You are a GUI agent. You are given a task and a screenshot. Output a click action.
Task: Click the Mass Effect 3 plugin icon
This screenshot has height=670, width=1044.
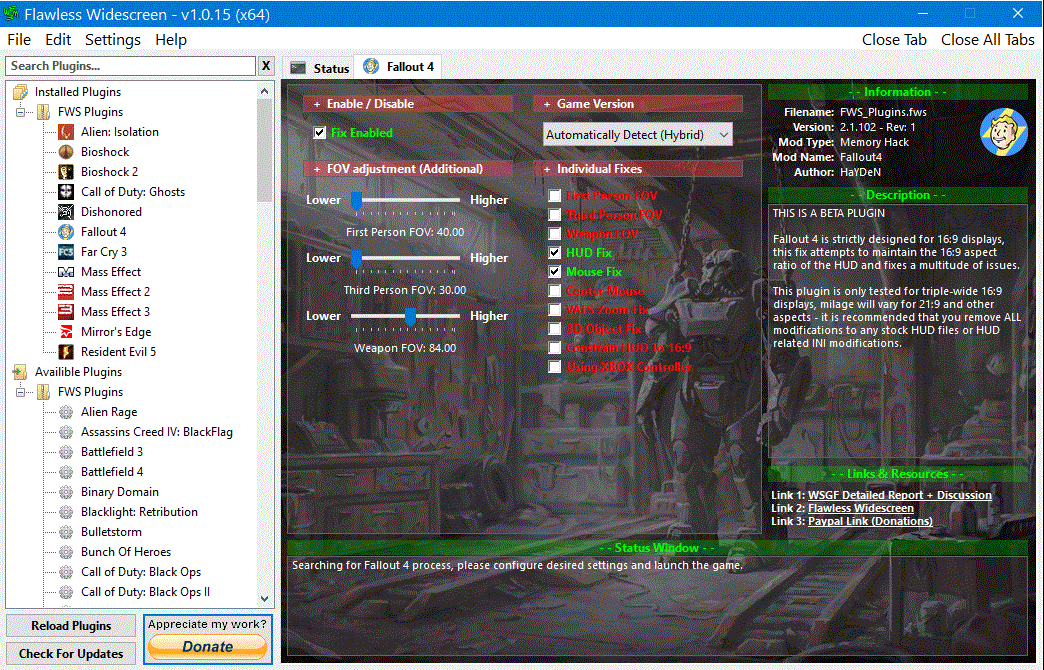tap(66, 312)
